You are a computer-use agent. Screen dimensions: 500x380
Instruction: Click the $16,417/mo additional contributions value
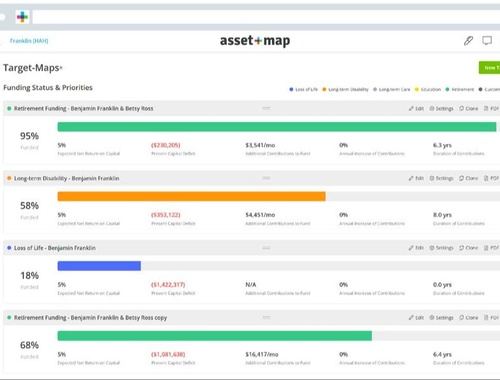pyautogui.click(x=262, y=354)
